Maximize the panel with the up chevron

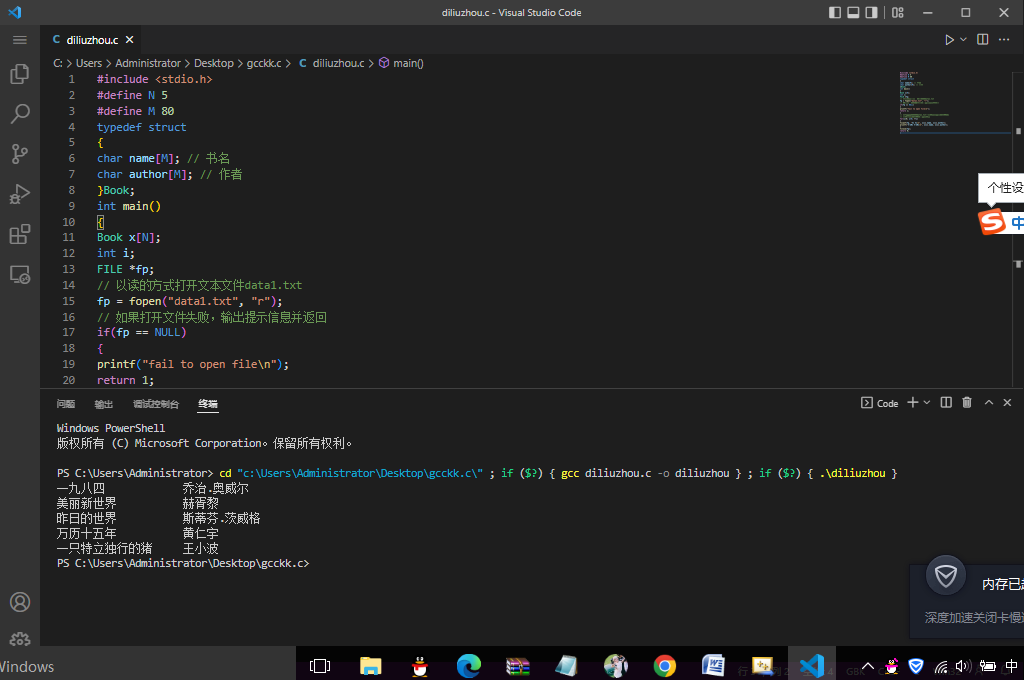pos(988,403)
